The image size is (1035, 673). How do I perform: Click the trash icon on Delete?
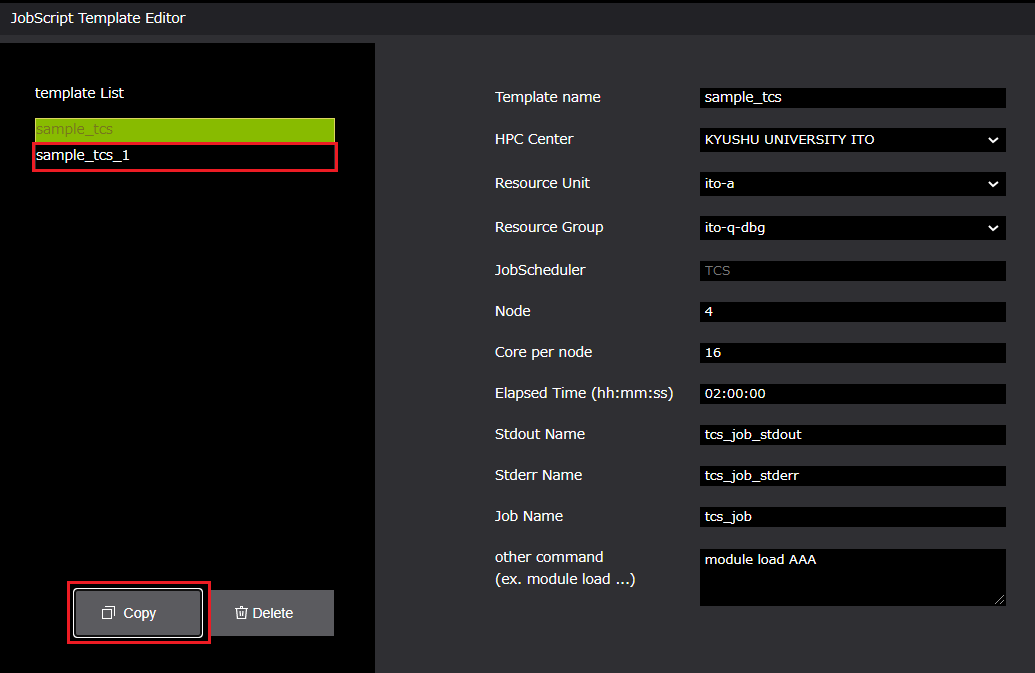tap(241, 613)
